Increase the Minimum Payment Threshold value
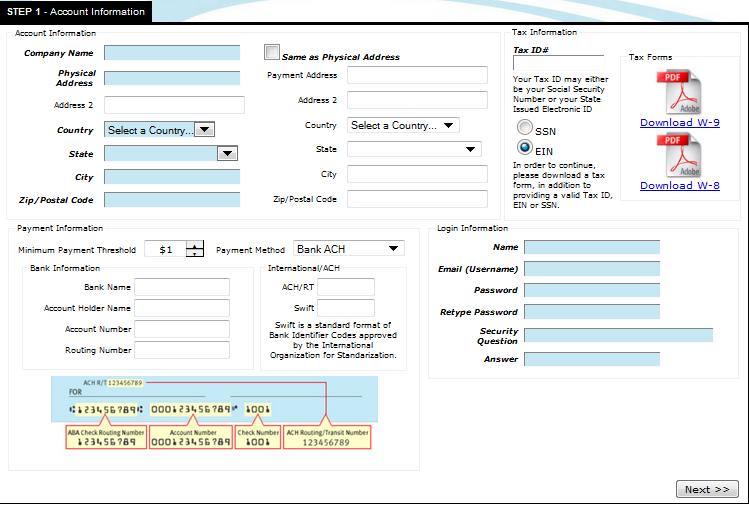Screen dimensions: 749x505 (195, 245)
